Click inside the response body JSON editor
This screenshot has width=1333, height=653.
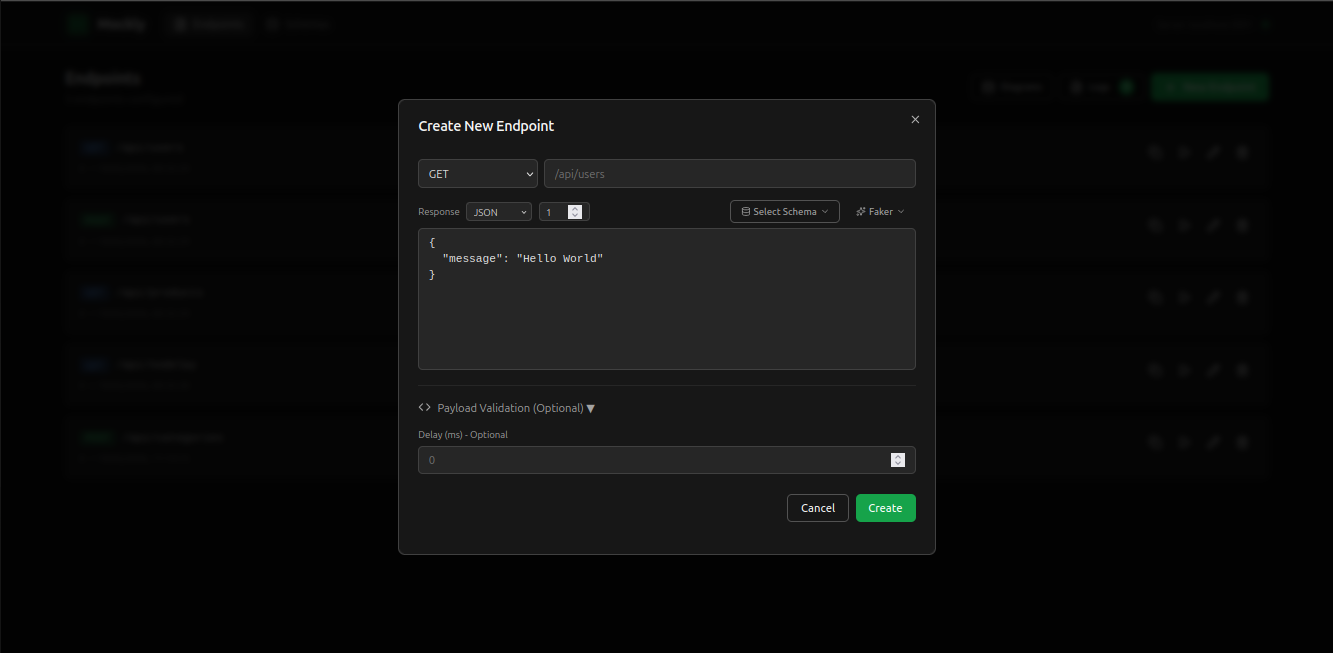tap(666, 310)
